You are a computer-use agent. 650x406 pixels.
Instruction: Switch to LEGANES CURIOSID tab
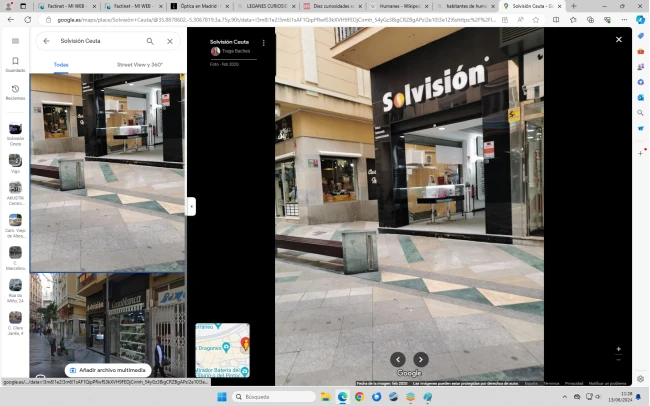pos(267,6)
